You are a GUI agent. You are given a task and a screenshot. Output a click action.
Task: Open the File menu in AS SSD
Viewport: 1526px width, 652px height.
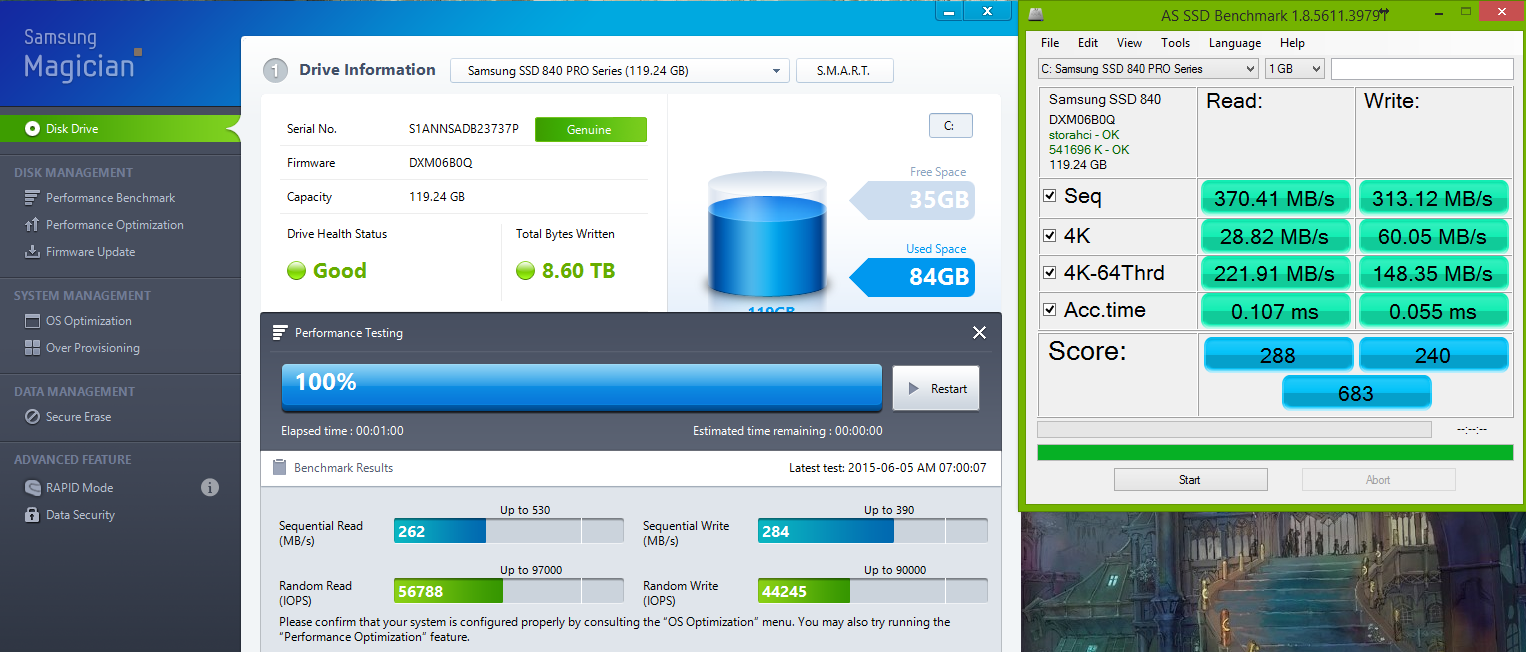point(1050,43)
